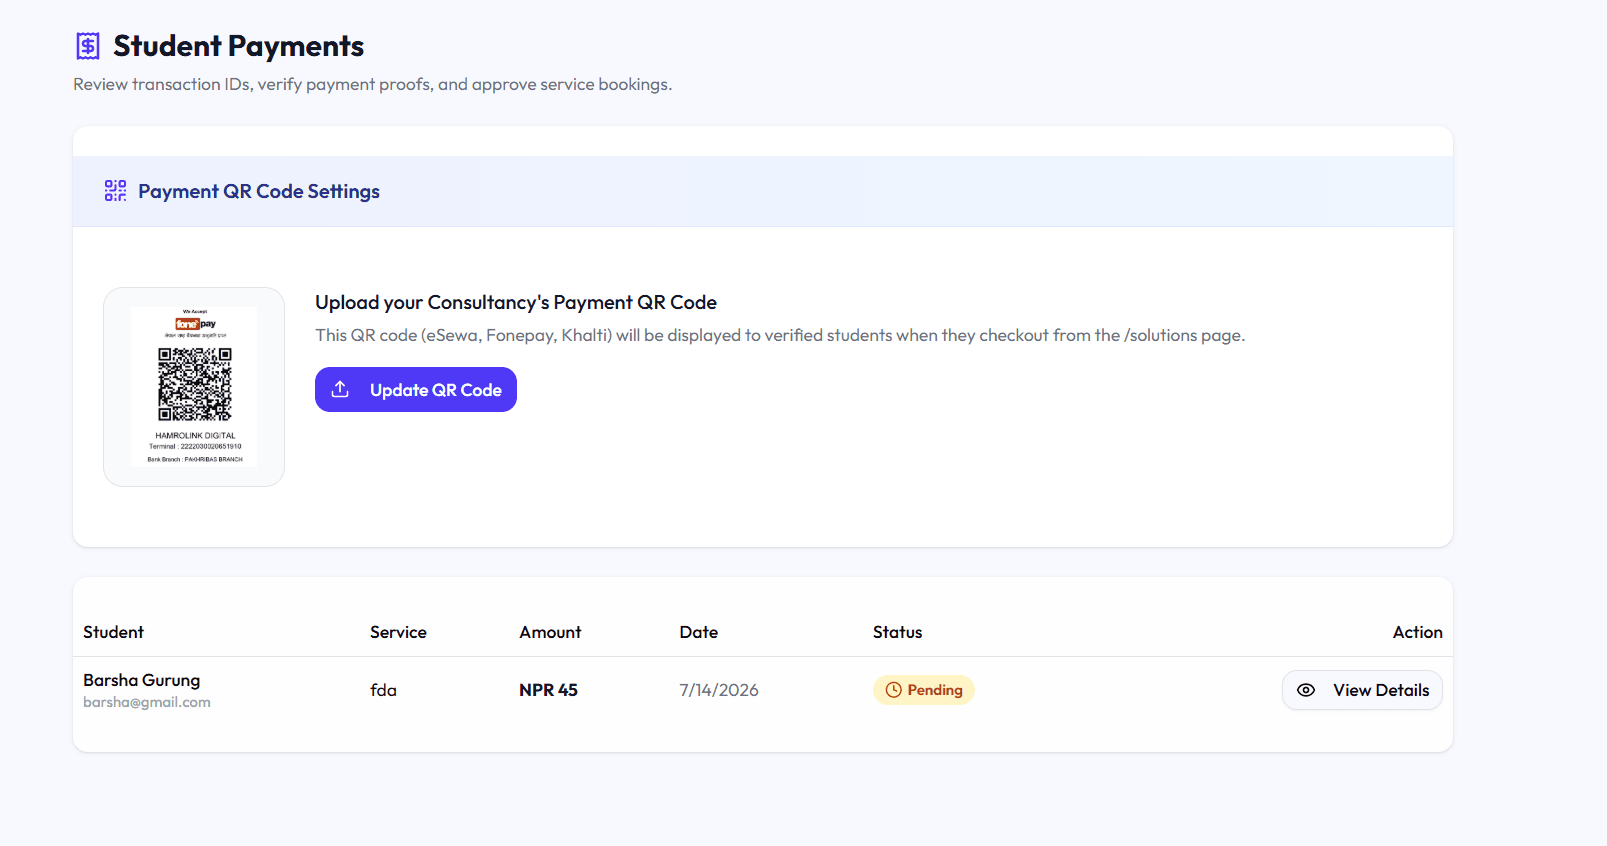The height and width of the screenshot is (846, 1607).
Task: Select the student name Barsha Gurung
Action: (142, 680)
